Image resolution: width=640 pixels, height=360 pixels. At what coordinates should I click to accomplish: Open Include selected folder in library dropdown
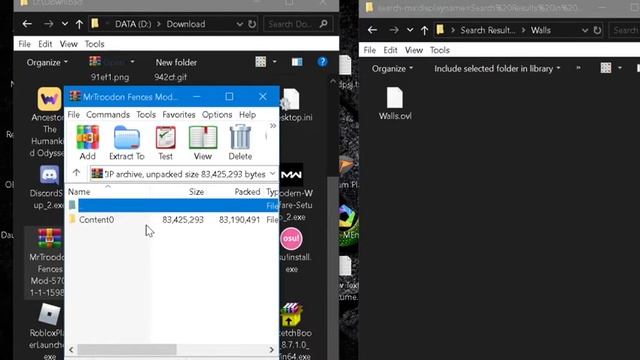click(497, 69)
